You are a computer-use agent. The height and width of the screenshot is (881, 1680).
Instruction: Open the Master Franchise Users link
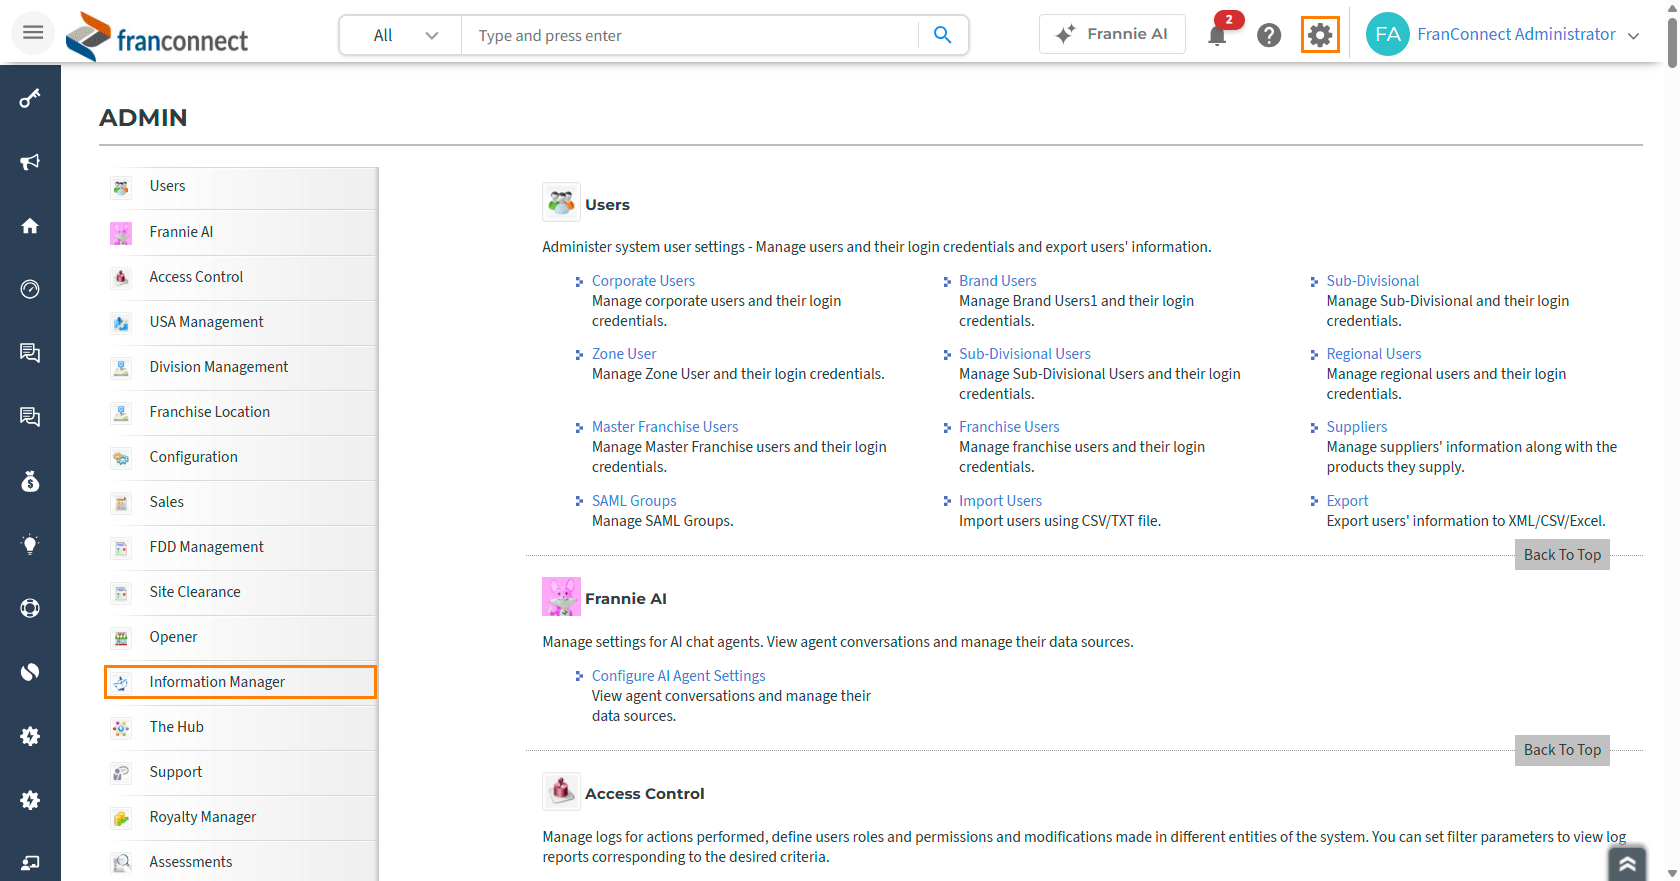click(x=665, y=427)
